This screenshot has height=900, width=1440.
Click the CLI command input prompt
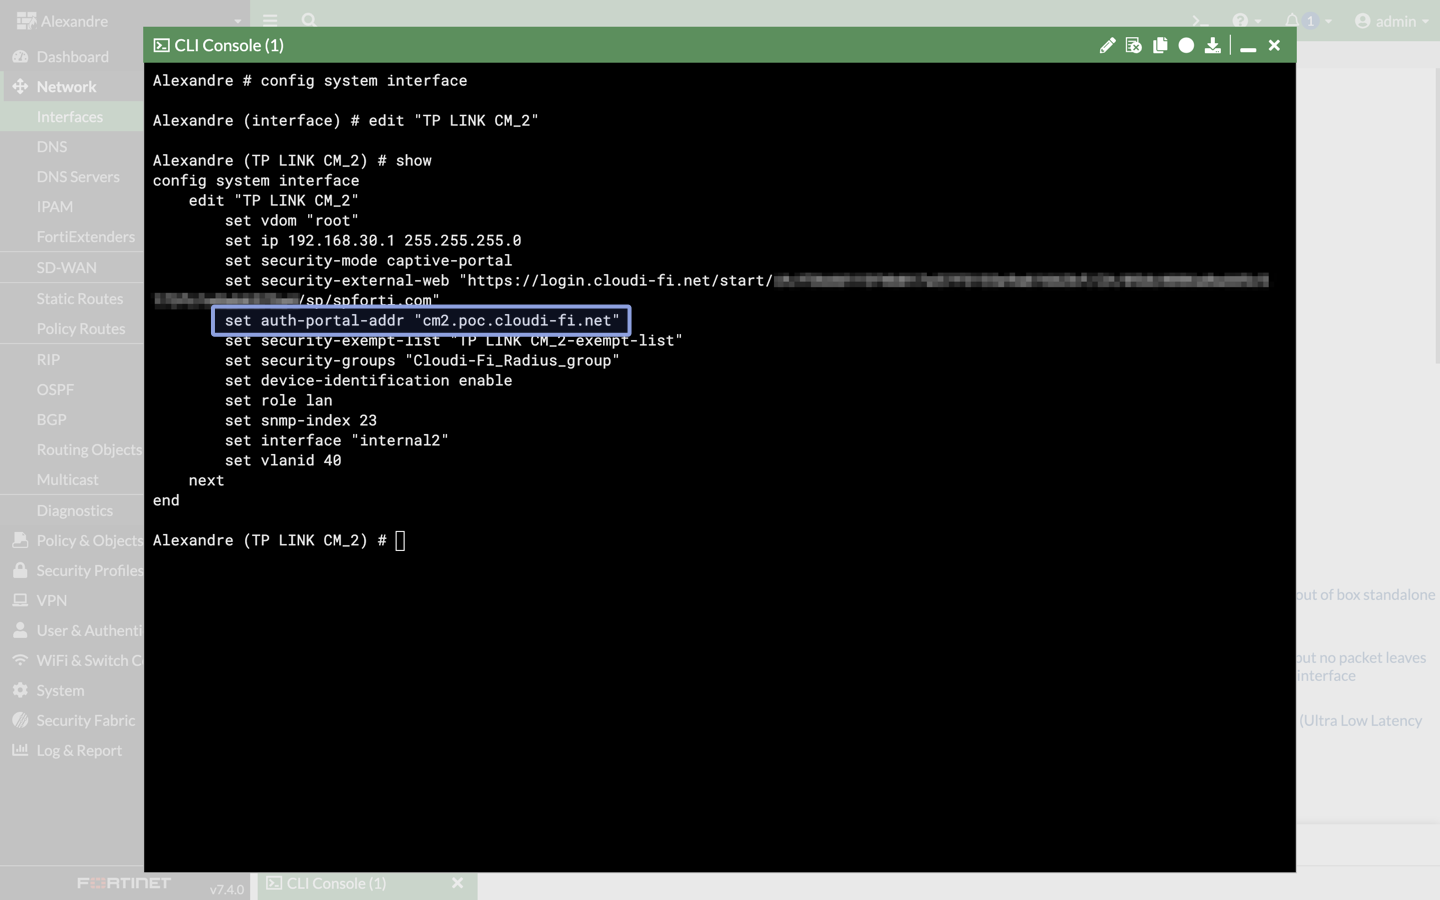pos(399,540)
